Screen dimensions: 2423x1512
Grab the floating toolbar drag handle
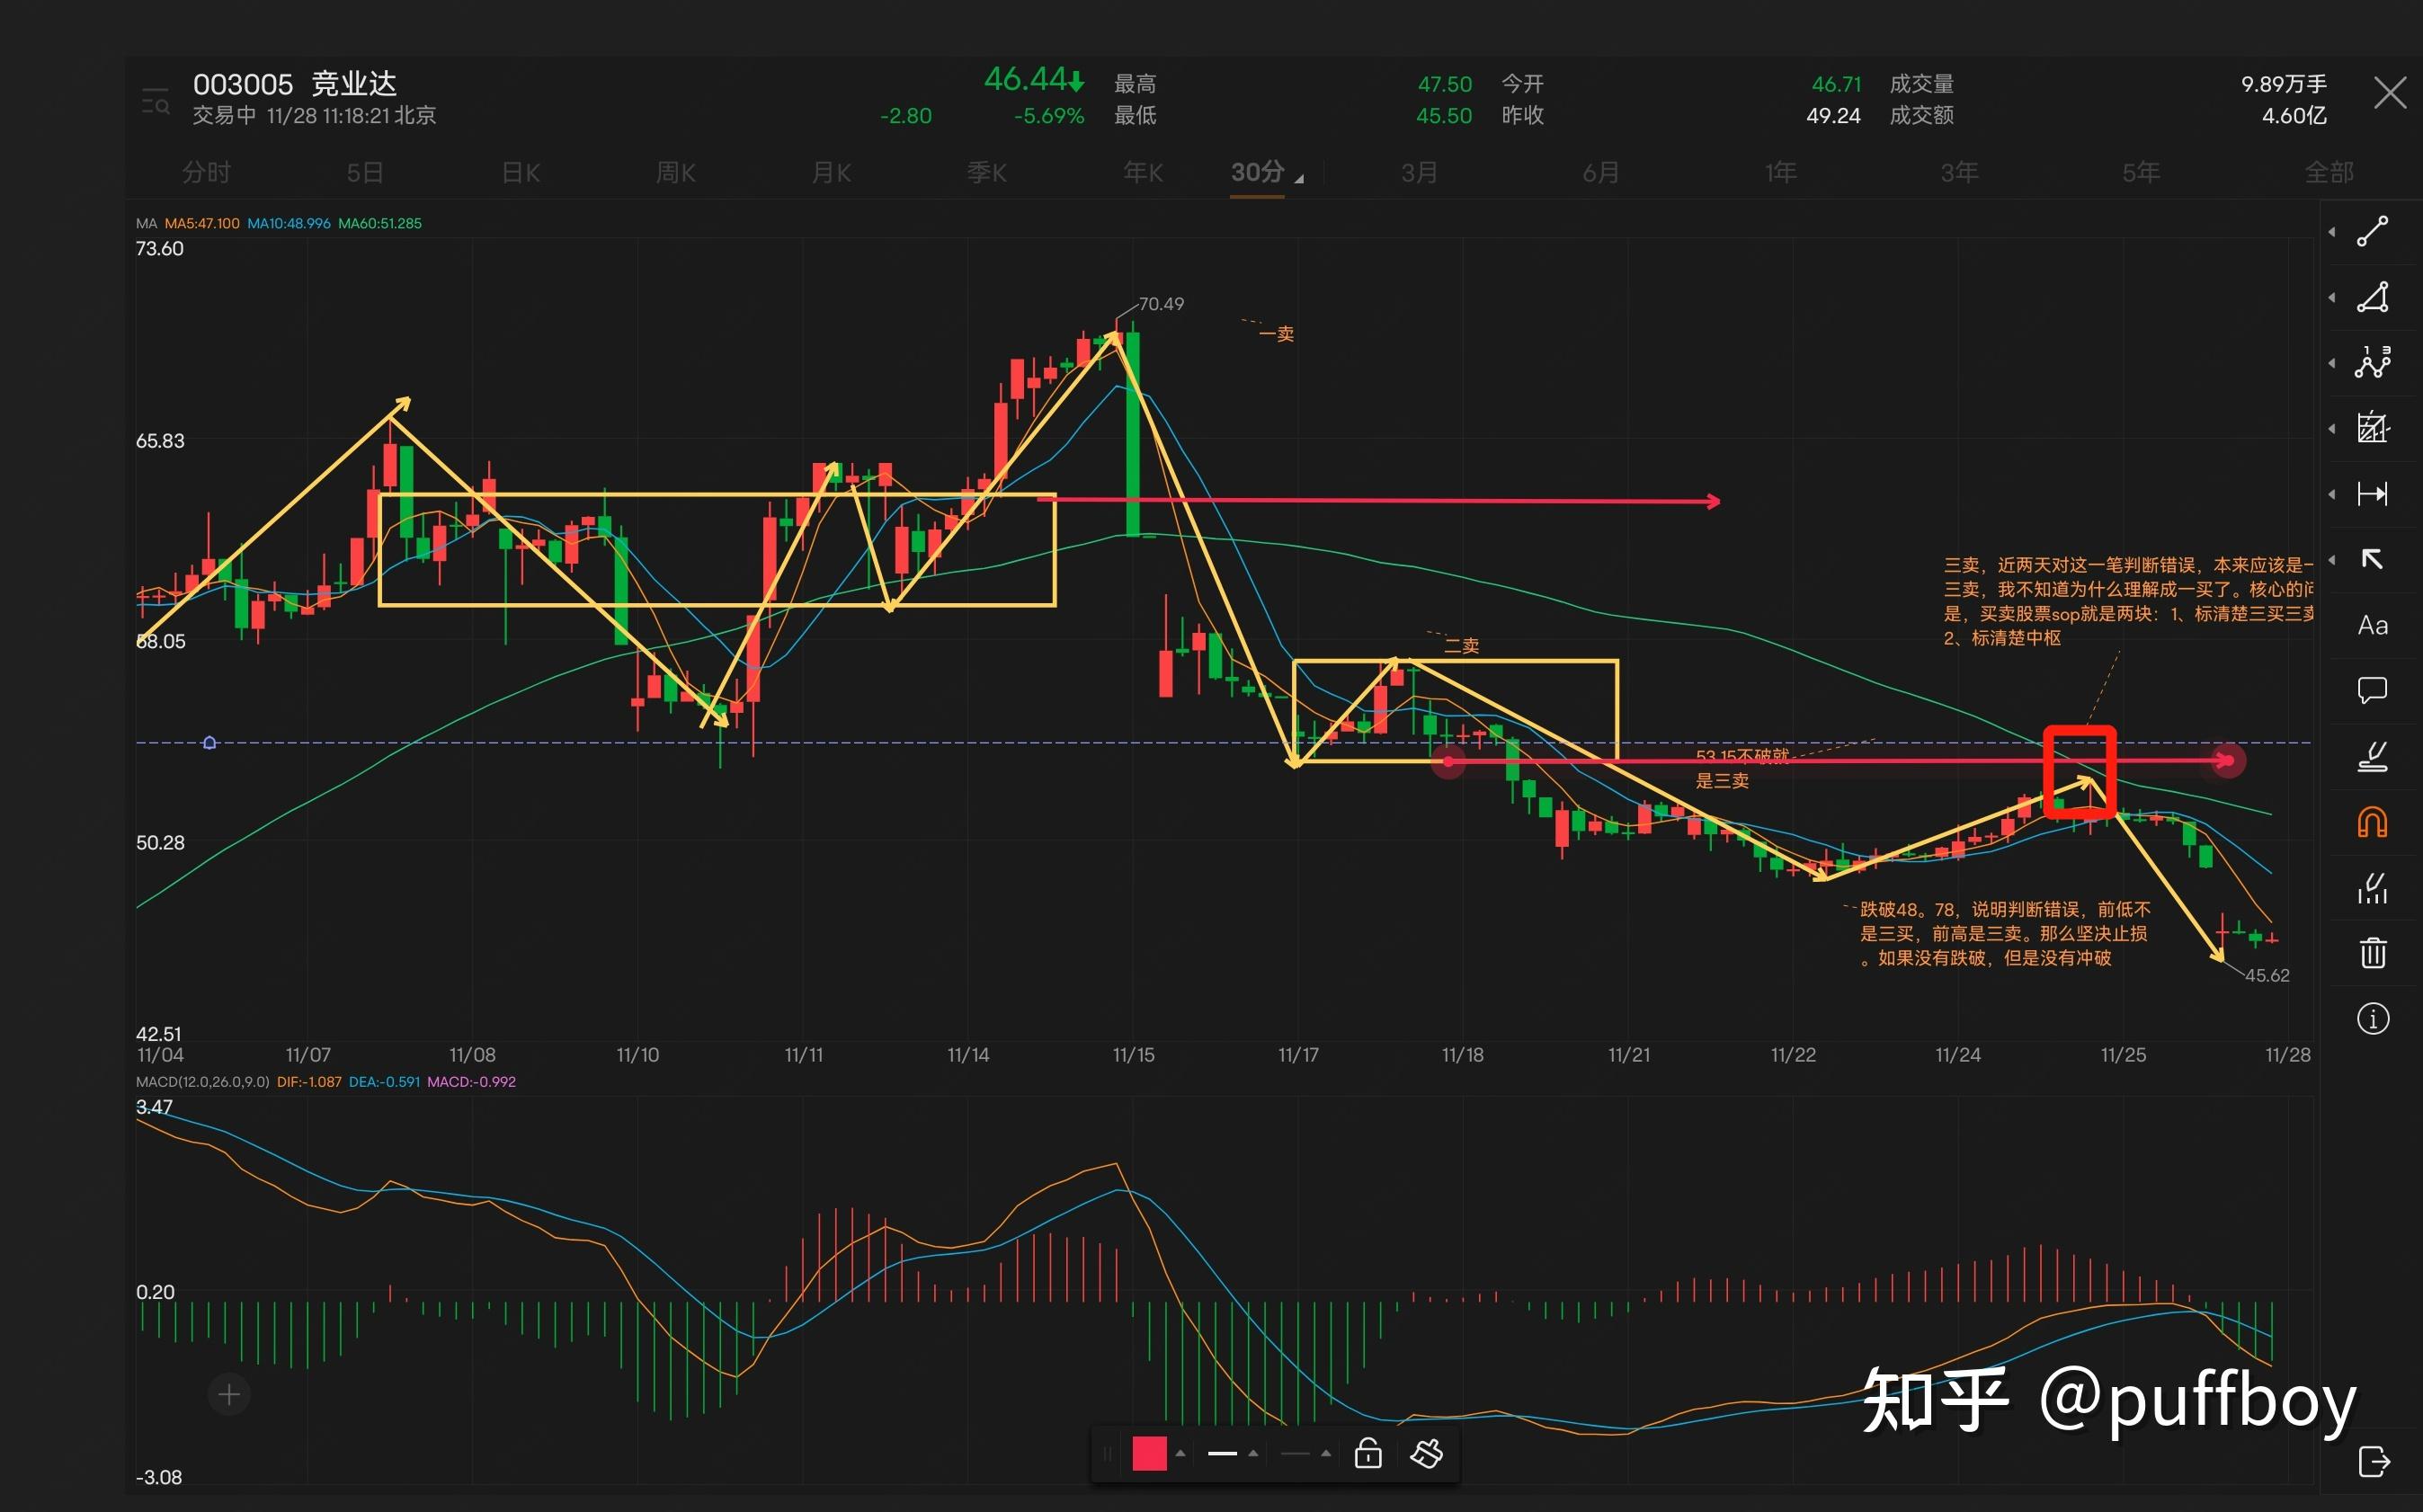(x=1107, y=1453)
